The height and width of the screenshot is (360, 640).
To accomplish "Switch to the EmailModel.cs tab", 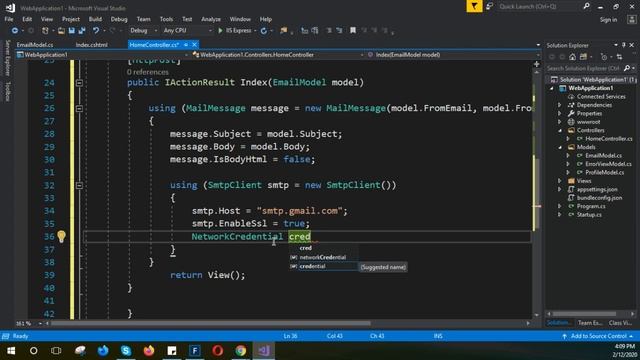I will [35, 45].
